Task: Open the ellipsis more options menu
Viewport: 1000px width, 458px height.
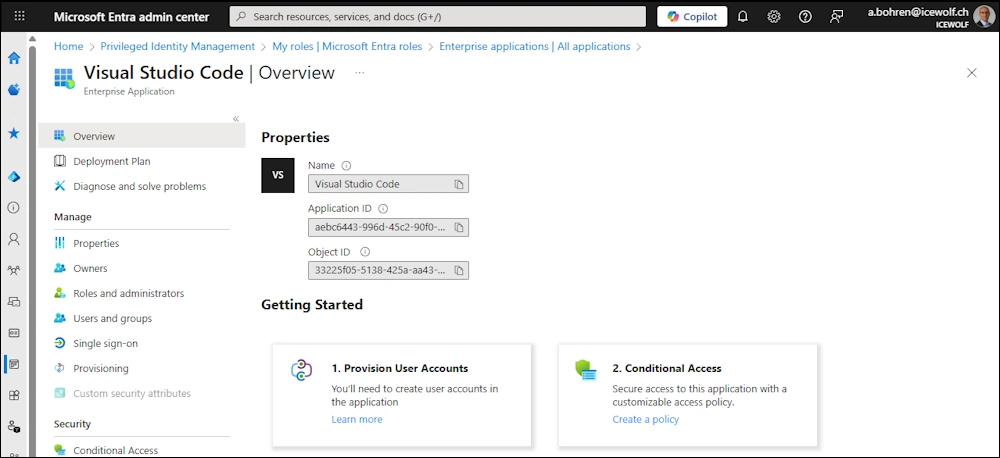Action: tap(360, 73)
